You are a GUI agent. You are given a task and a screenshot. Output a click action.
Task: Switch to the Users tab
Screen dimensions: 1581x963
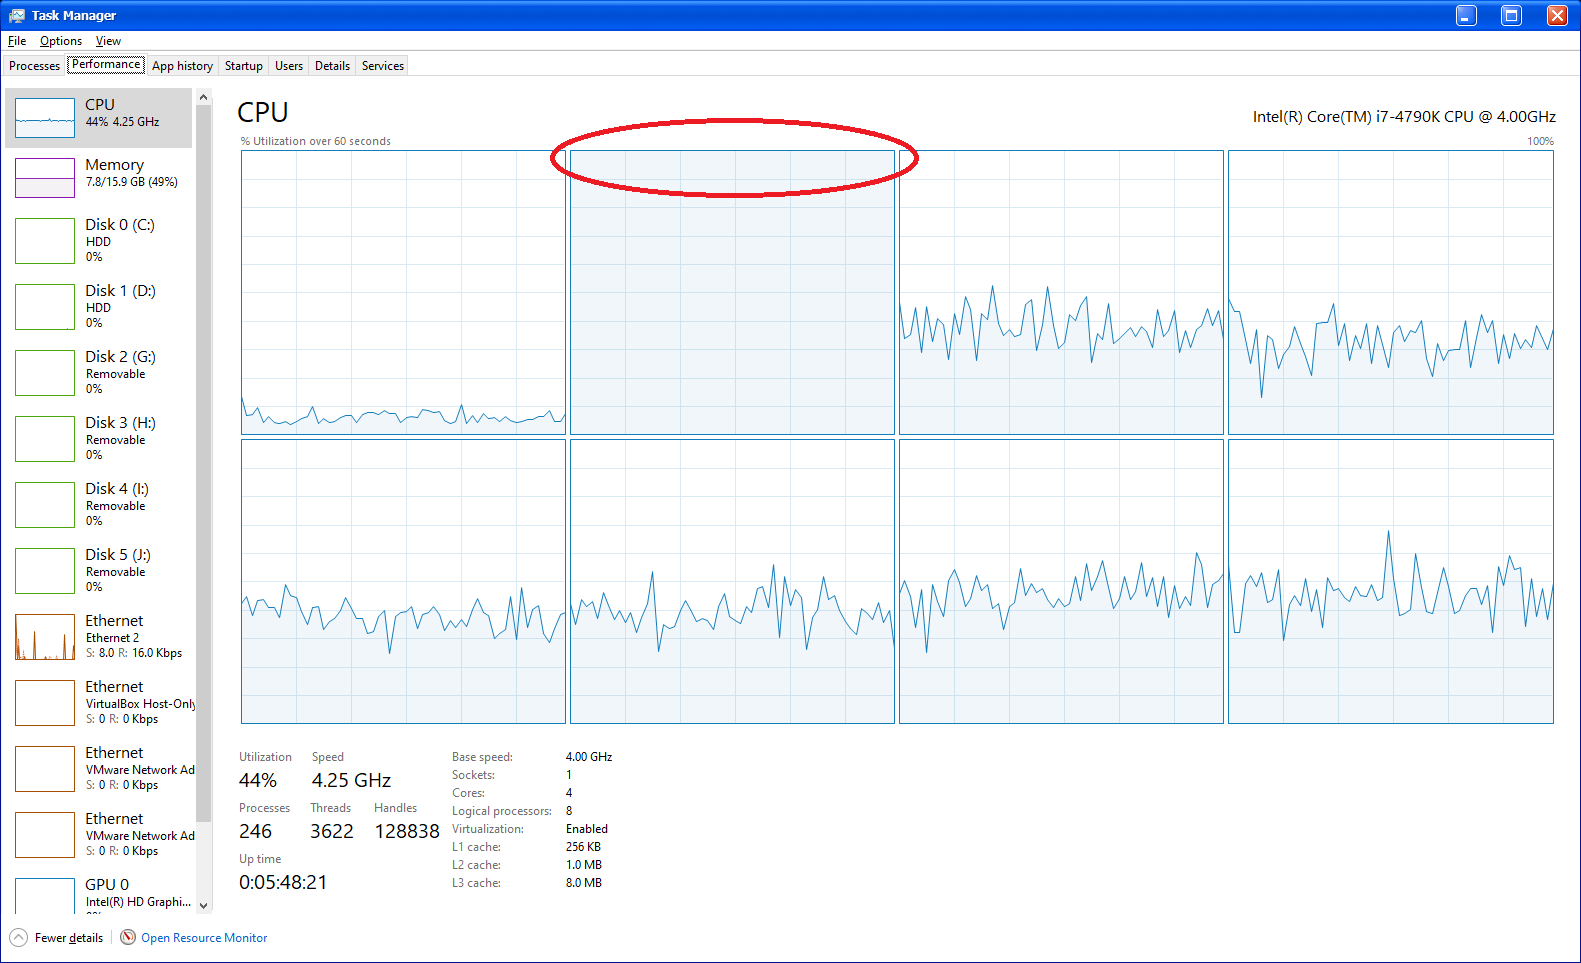click(289, 66)
